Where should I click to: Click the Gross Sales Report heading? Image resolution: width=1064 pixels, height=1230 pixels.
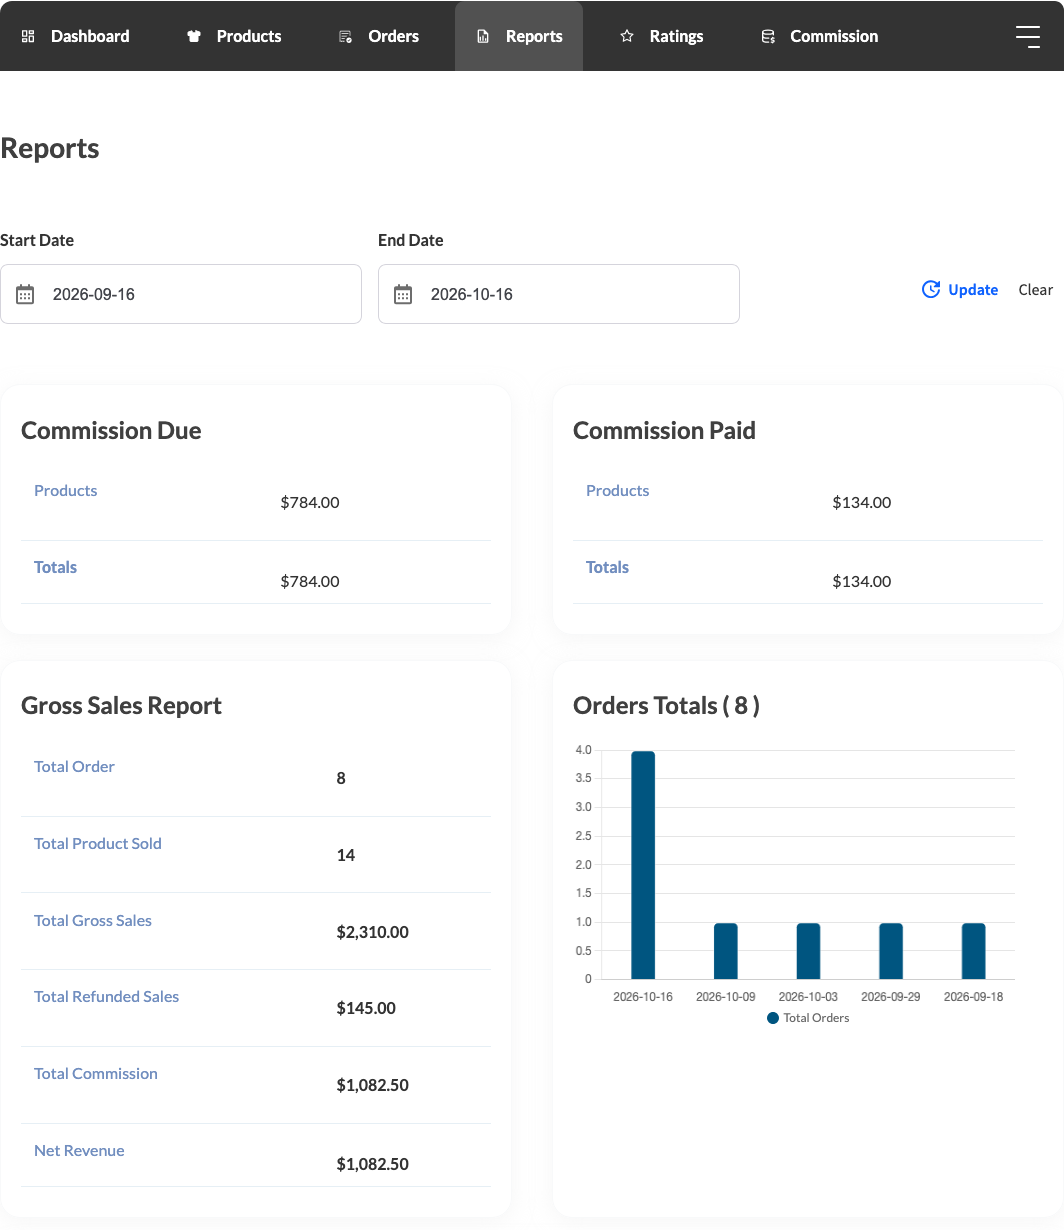(x=121, y=705)
